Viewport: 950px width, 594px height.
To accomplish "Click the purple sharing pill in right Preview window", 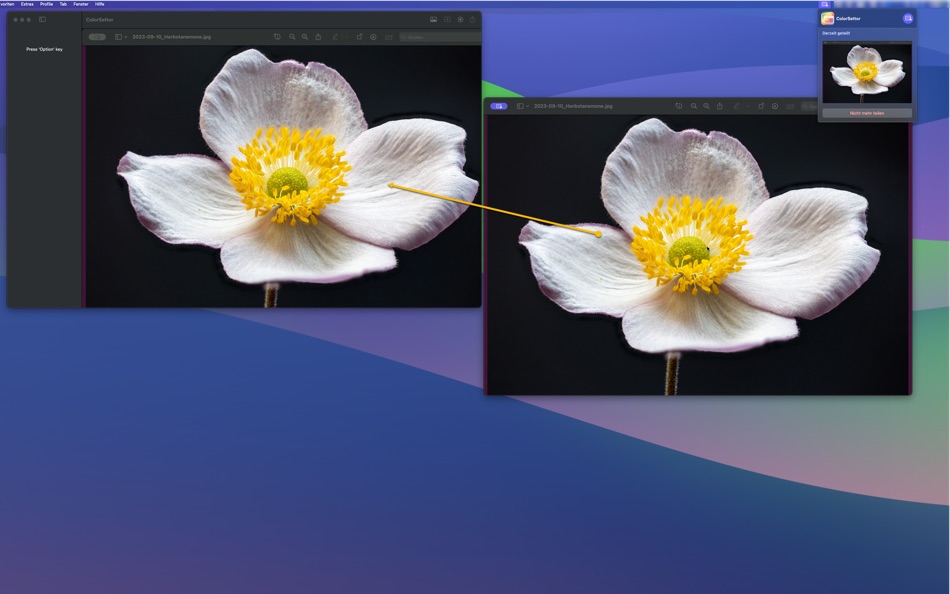I will pos(499,106).
